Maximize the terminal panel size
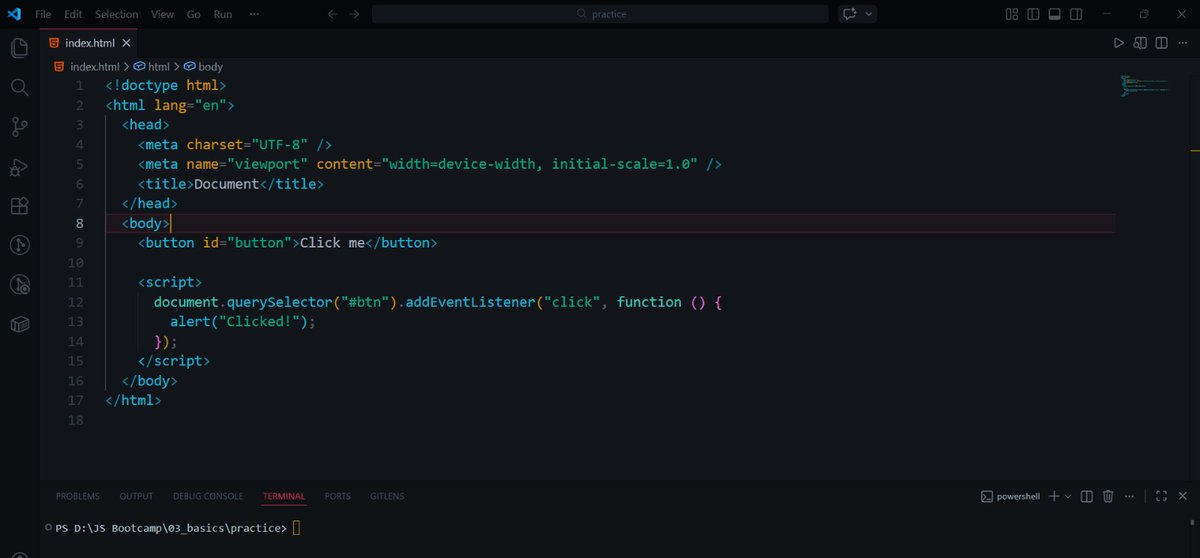This screenshot has width=1200, height=558. 1161,496
